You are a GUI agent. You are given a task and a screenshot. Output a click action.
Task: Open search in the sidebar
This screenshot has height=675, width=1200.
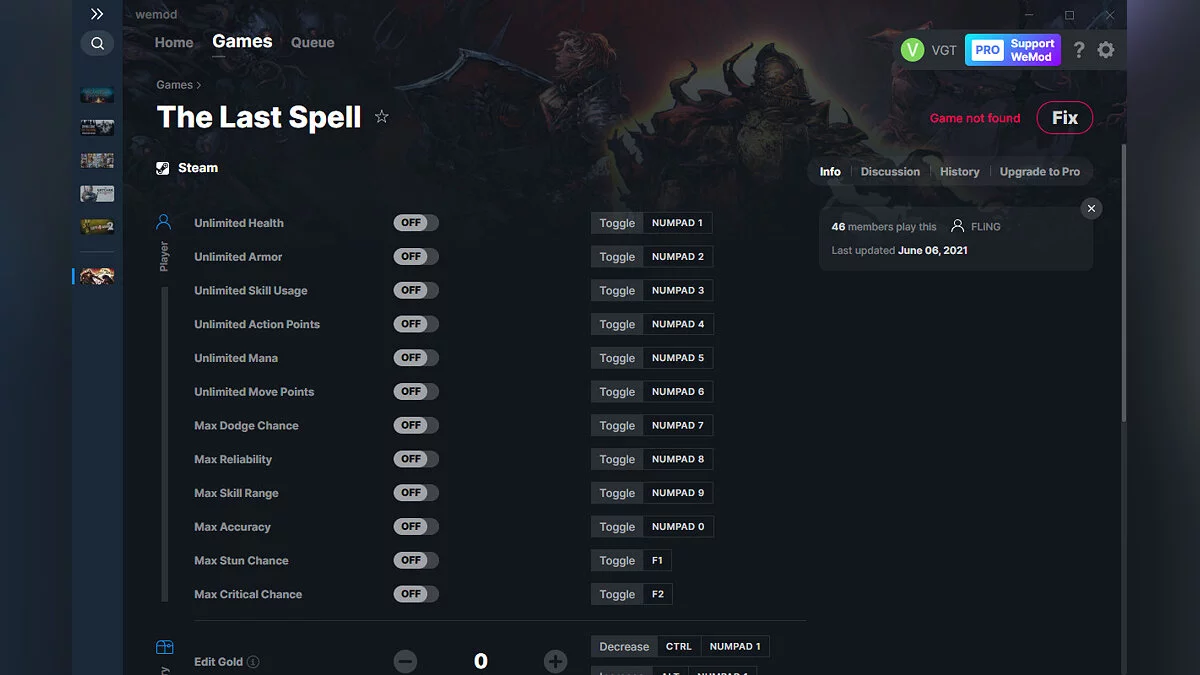[x=97, y=43]
